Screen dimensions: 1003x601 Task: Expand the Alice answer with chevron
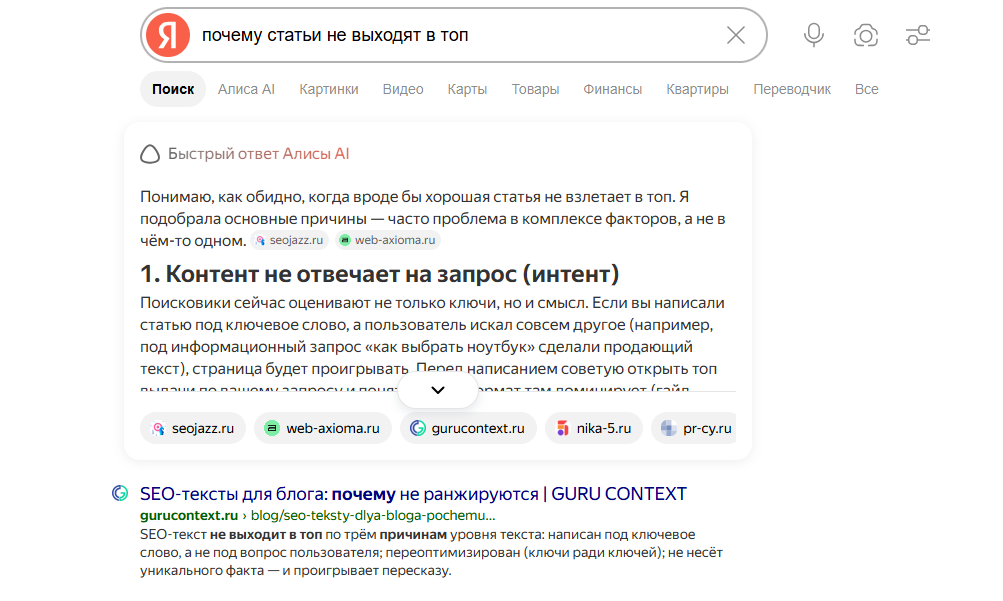click(438, 390)
